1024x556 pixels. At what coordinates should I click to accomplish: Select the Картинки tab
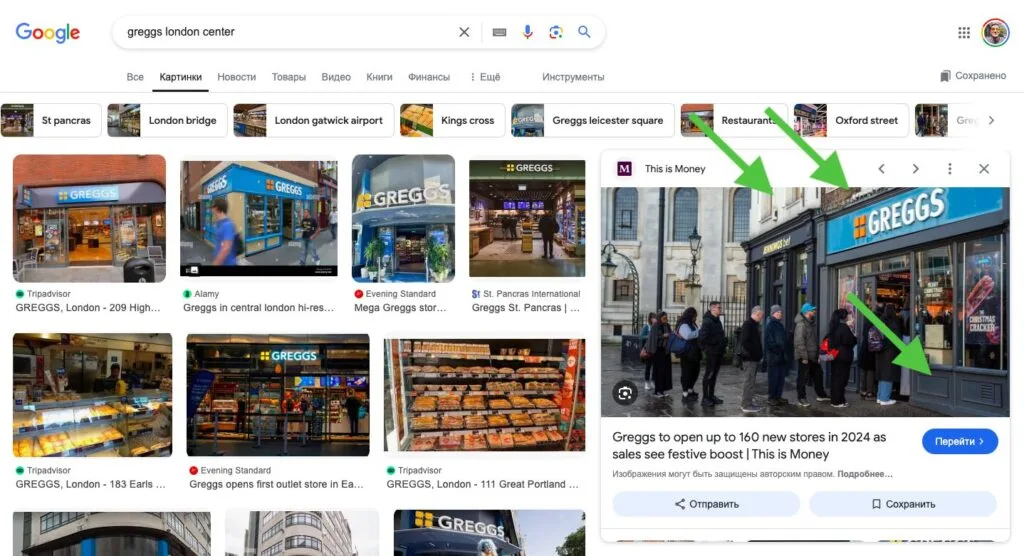[180, 77]
